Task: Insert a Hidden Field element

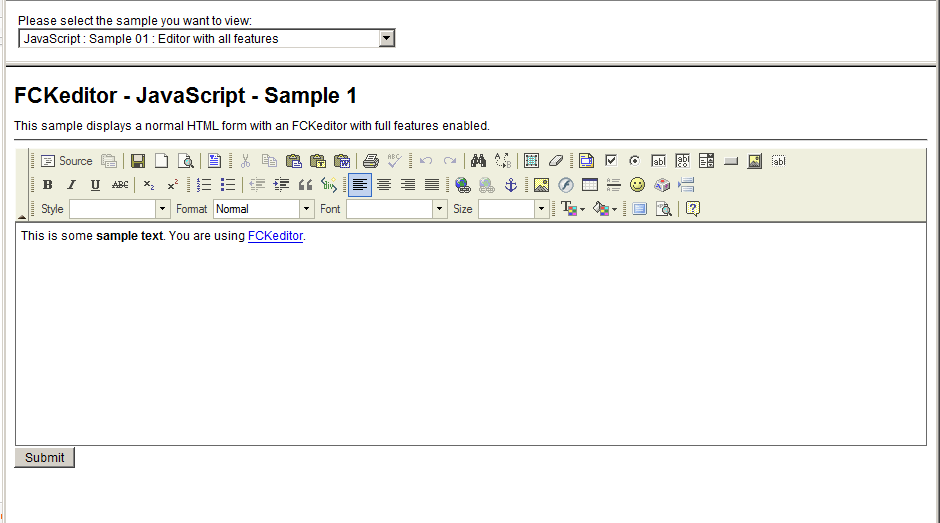Action: click(778, 161)
